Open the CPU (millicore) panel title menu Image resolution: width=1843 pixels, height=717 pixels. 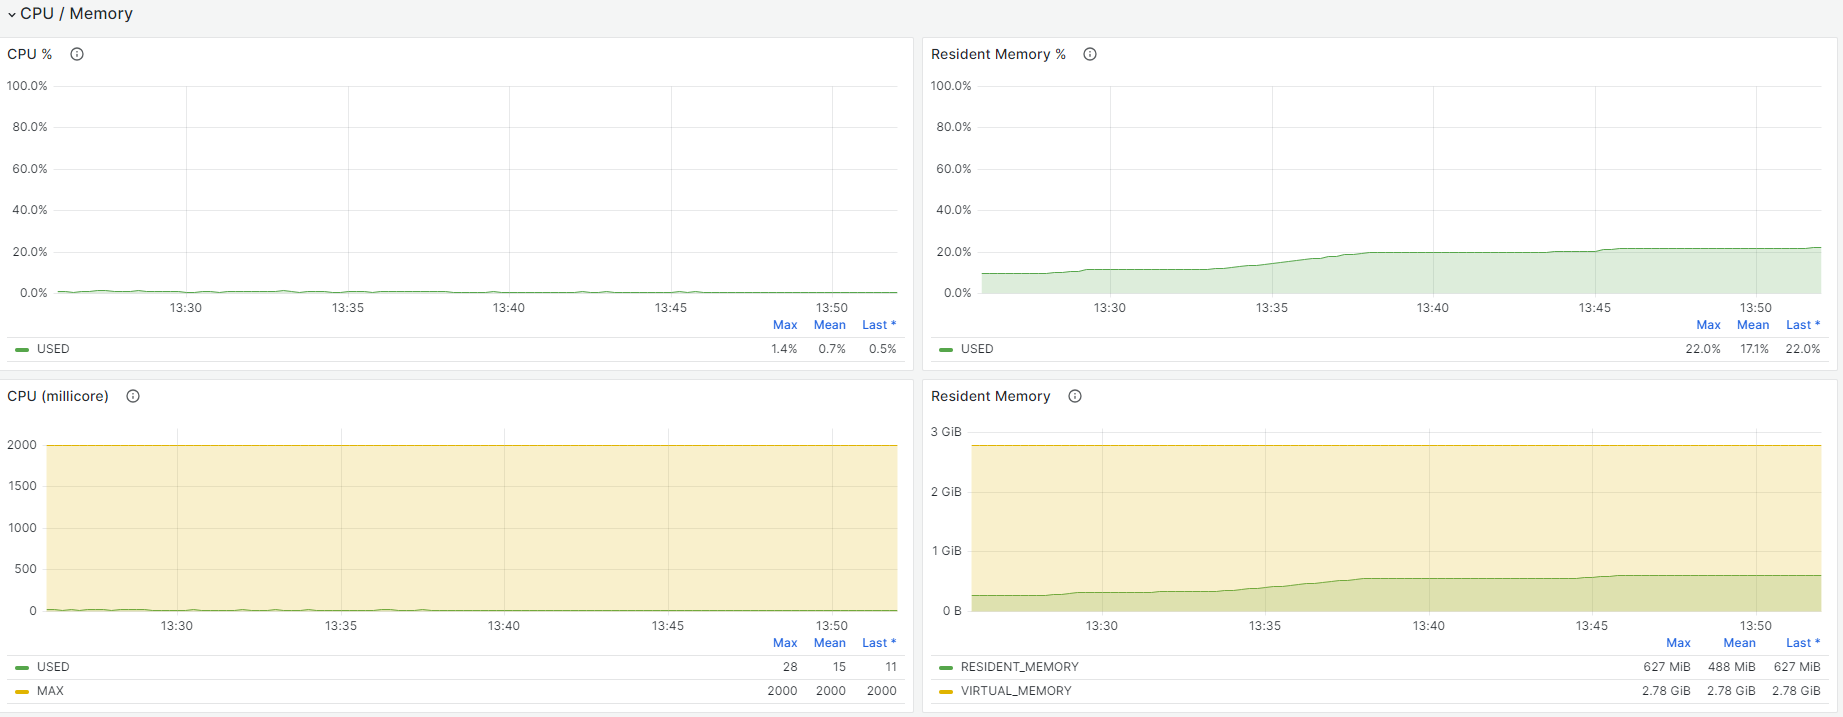point(58,396)
